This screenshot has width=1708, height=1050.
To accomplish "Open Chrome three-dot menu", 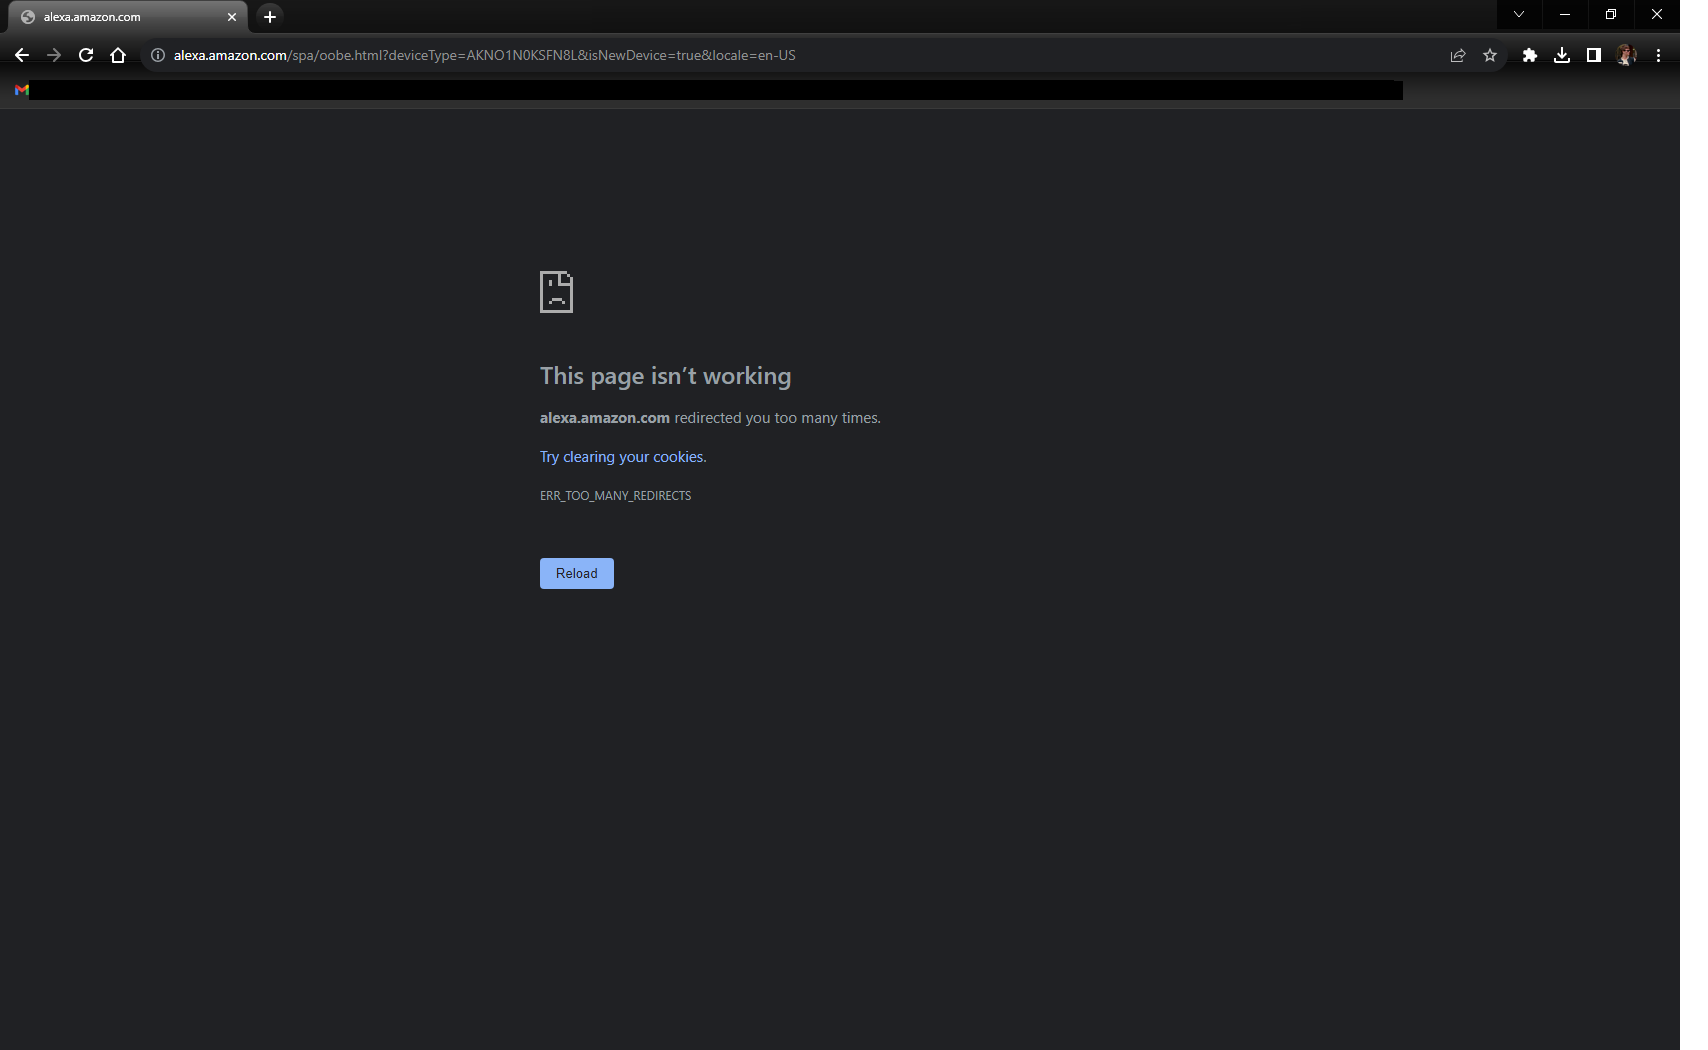I will coord(1658,56).
